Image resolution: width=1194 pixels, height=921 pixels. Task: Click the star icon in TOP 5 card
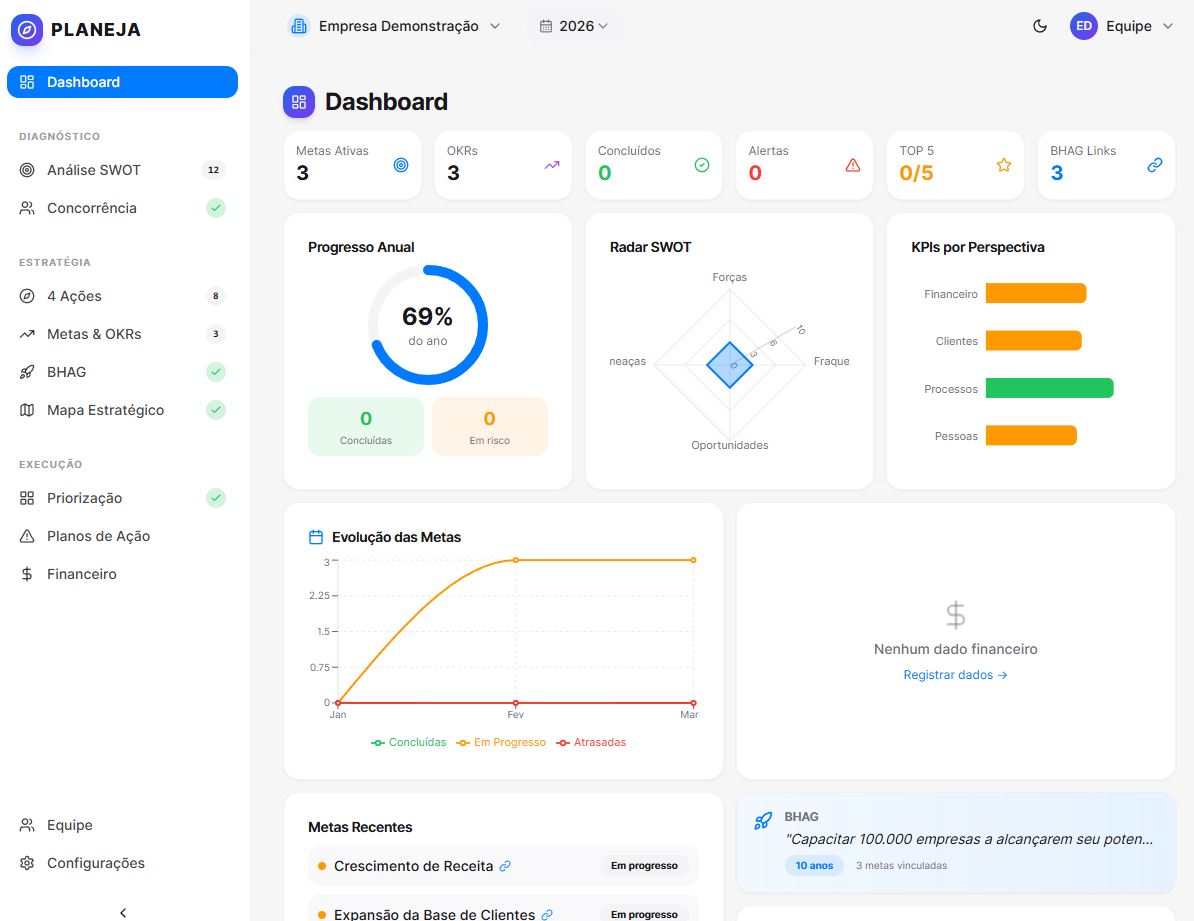tap(1004, 165)
